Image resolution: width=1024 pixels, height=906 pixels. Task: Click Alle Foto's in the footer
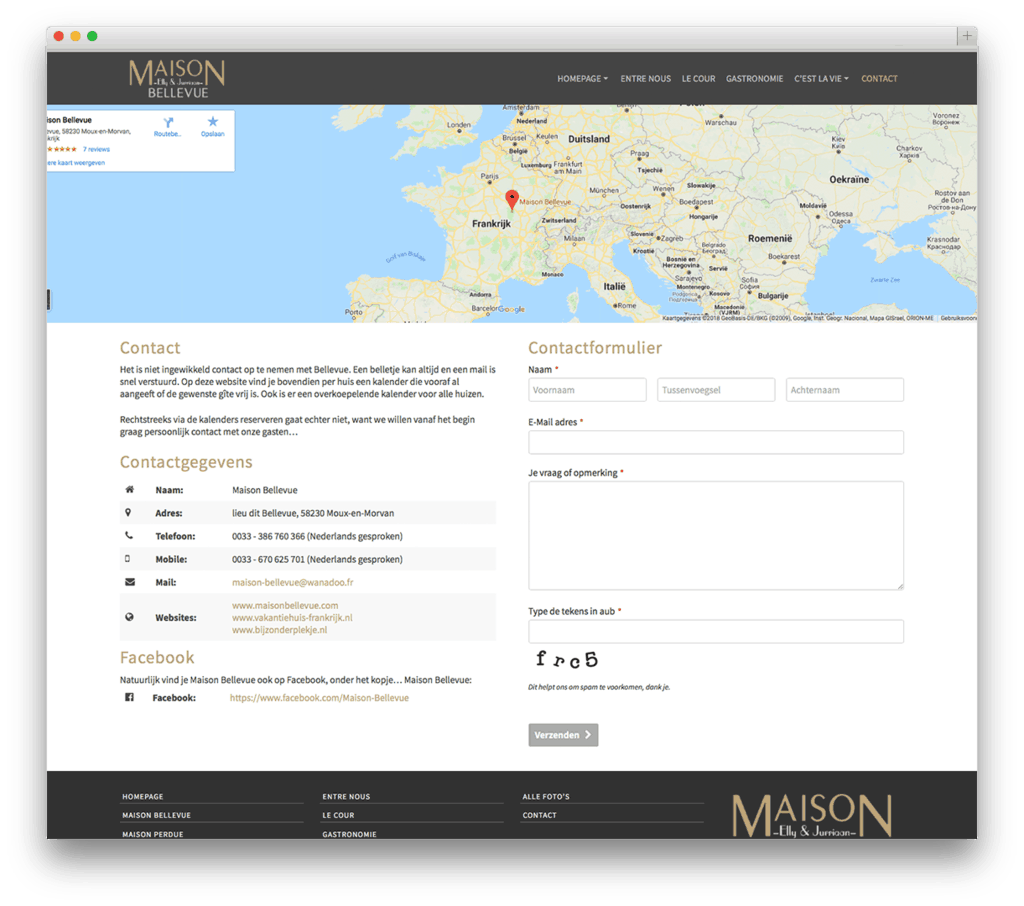coord(546,797)
